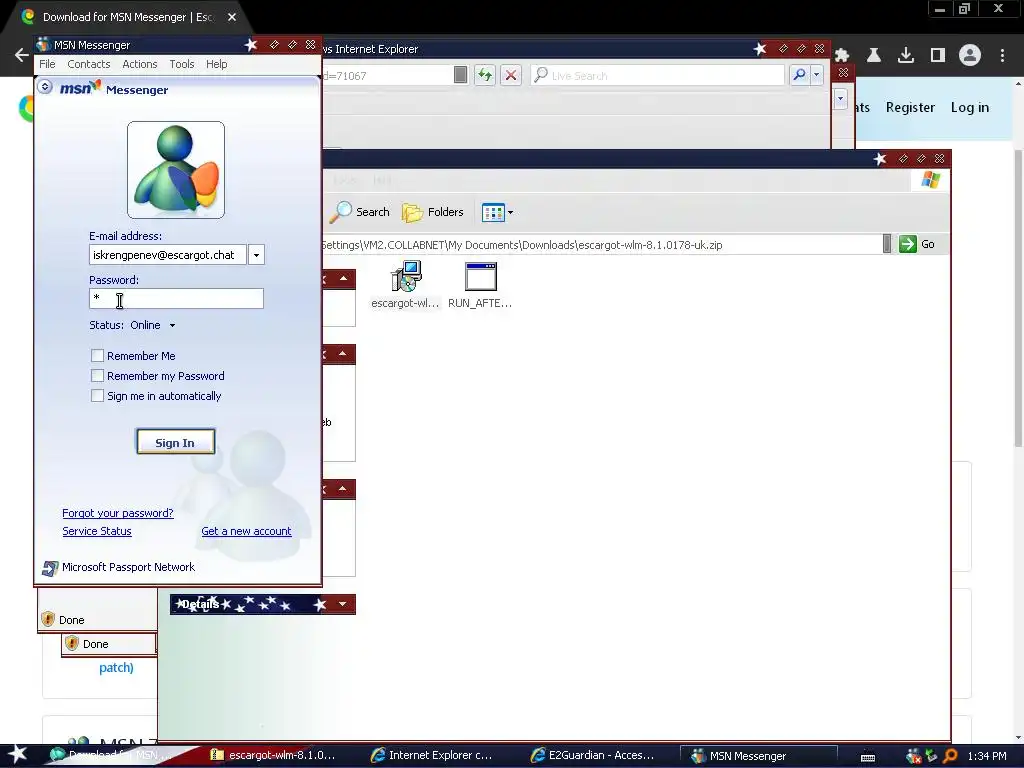Enable Sign me in automatically checkbox
The image size is (1024, 768).
(97, 396)
